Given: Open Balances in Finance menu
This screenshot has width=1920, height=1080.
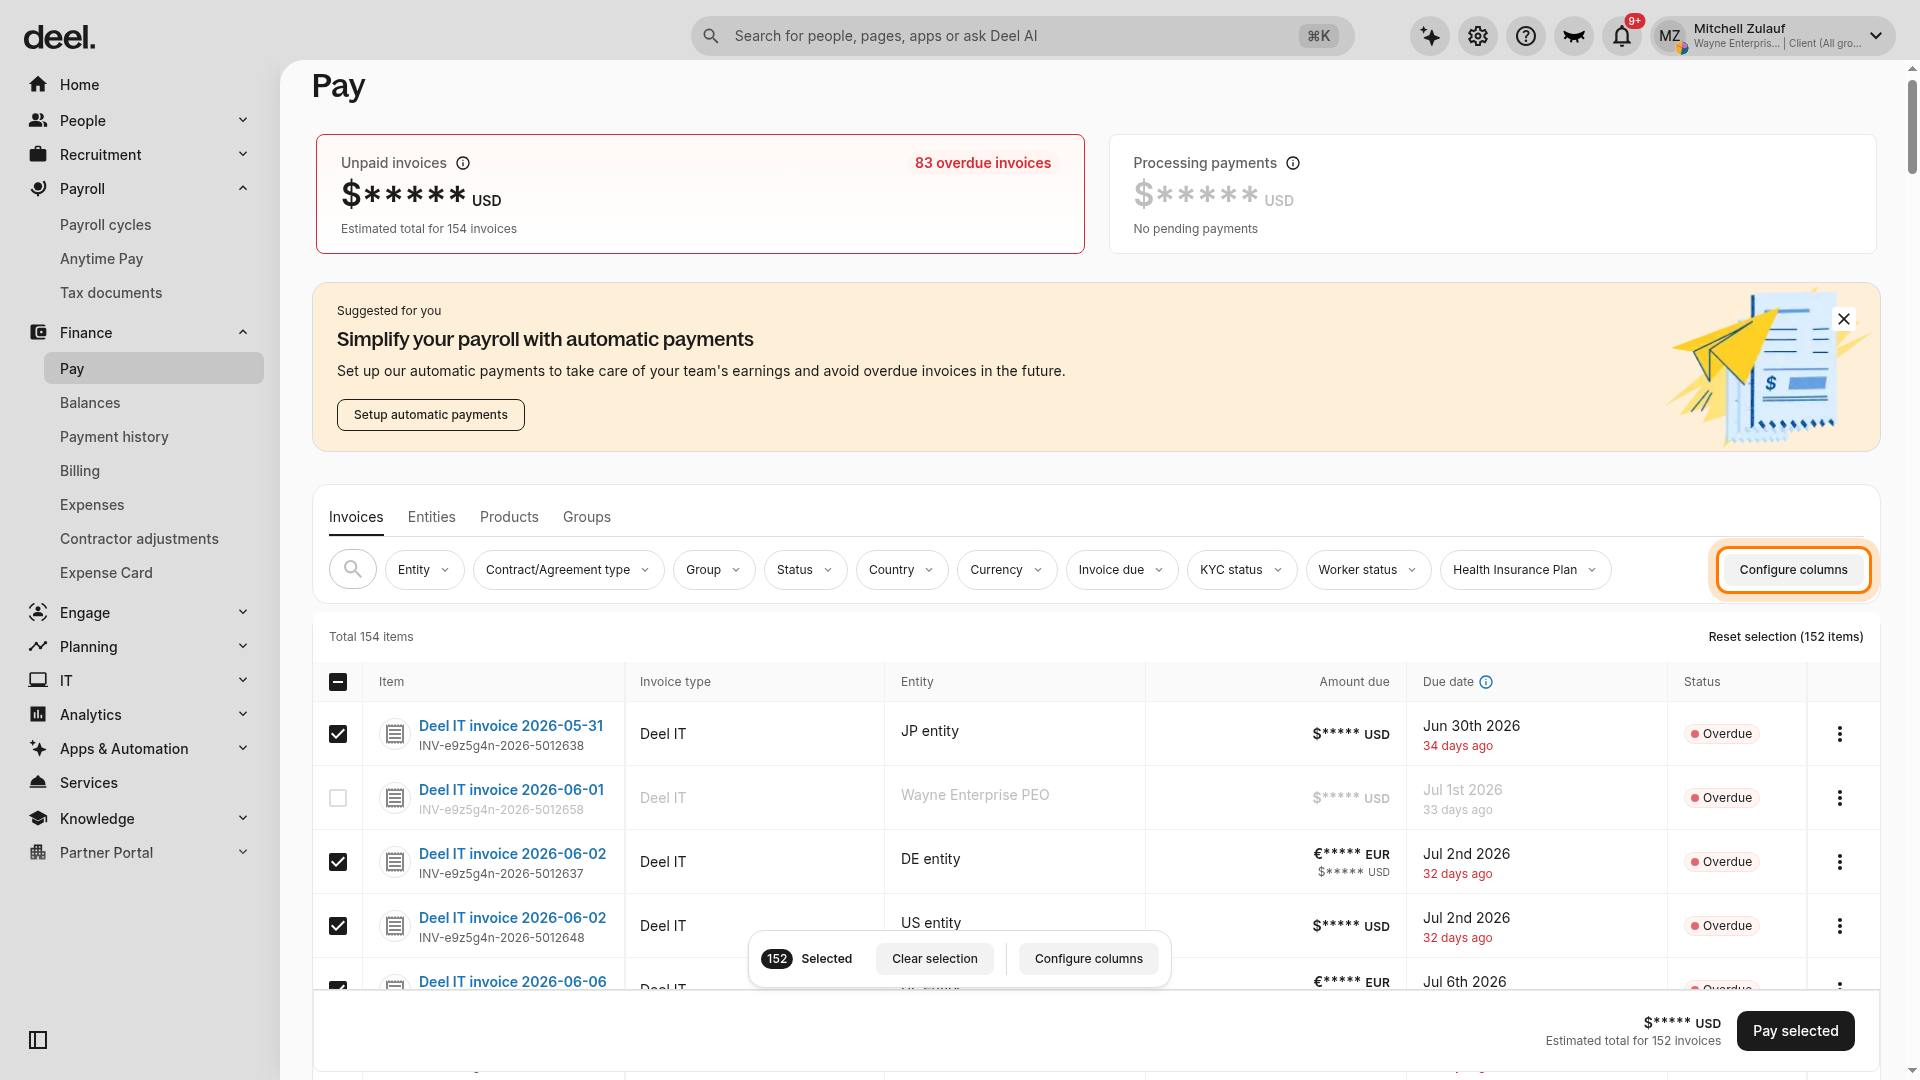Looking at the screenshot, I should pos(90,402).
